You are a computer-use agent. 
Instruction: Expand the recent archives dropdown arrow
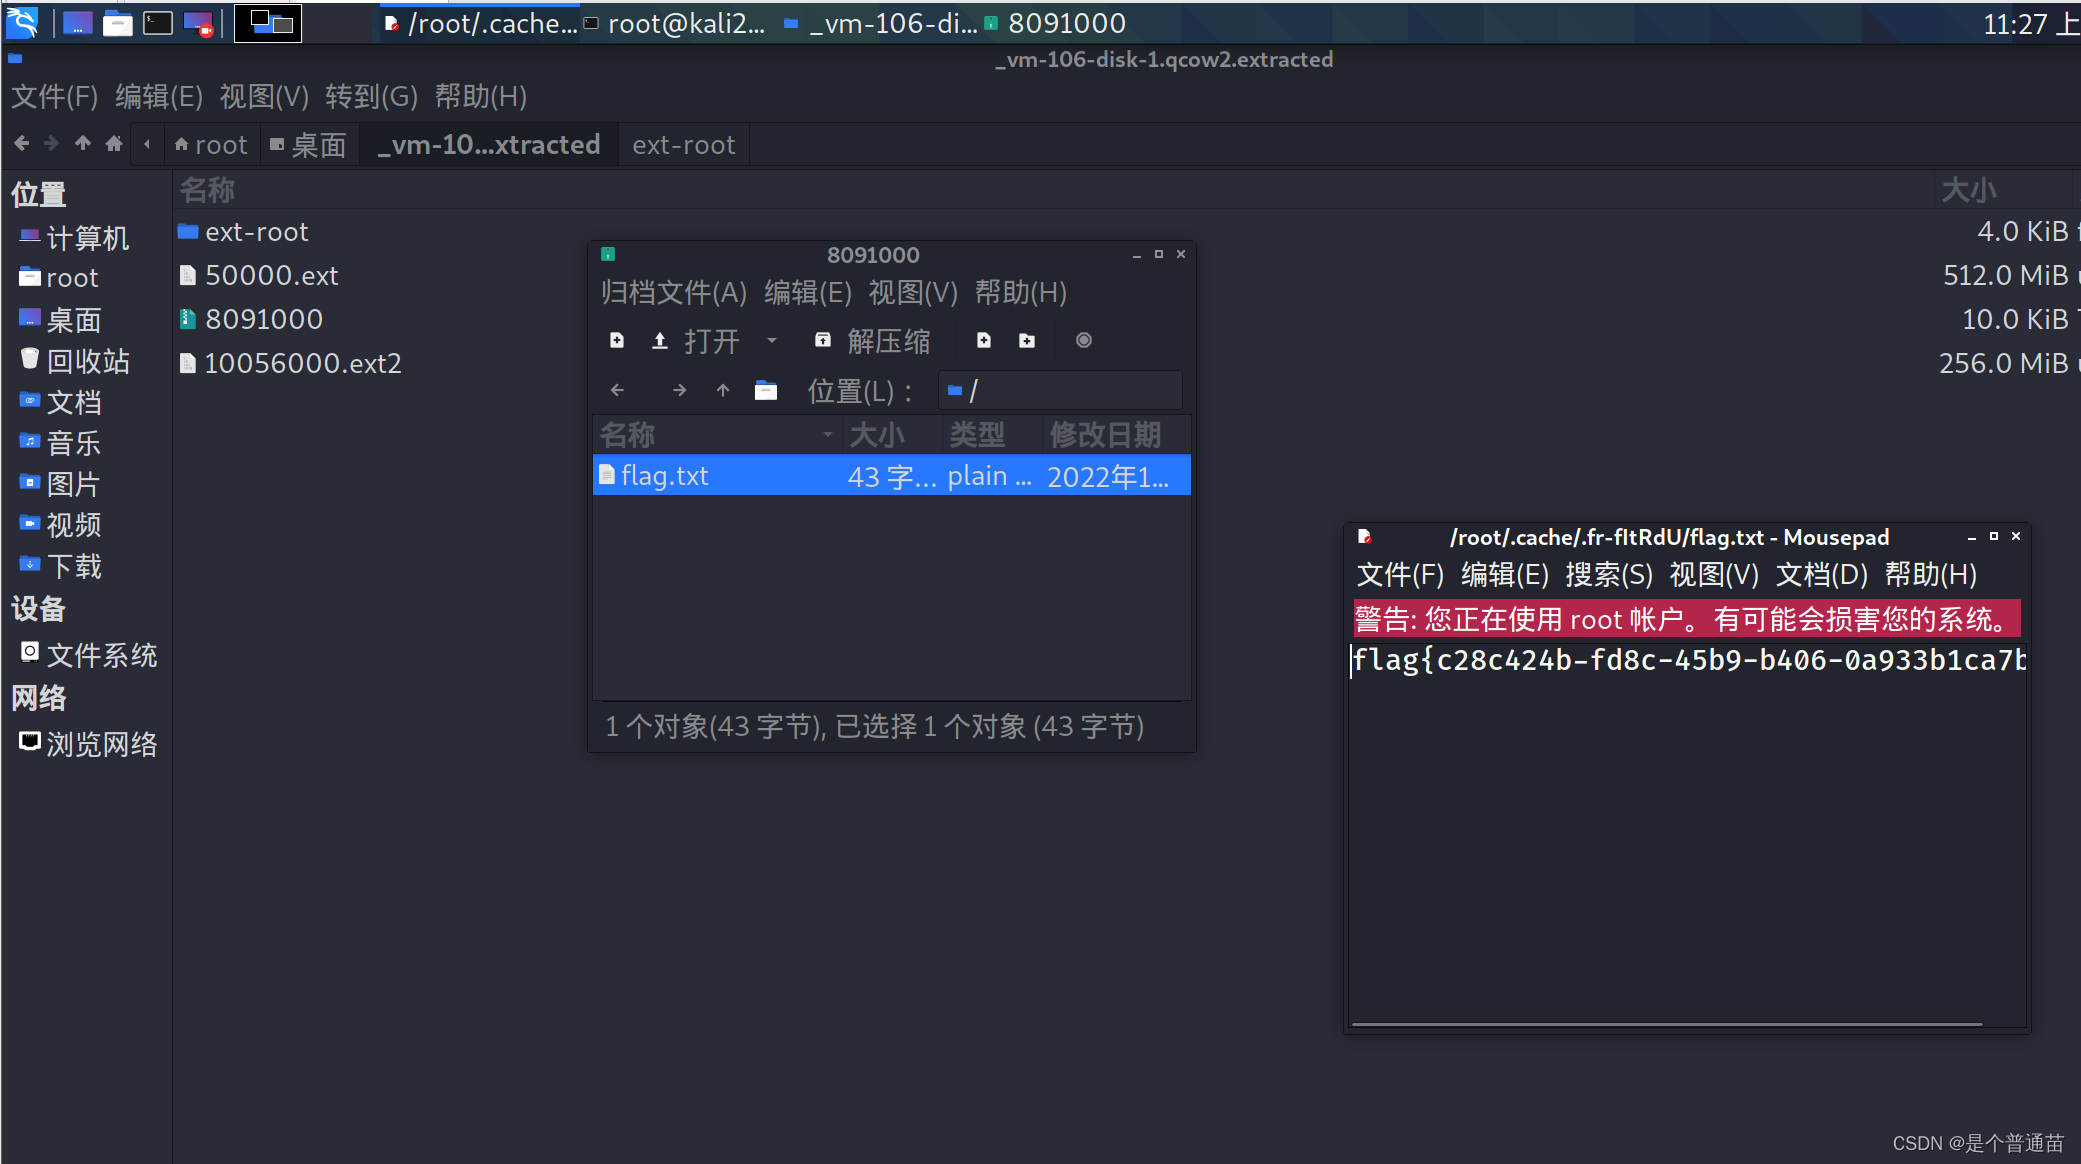point(772,341)
